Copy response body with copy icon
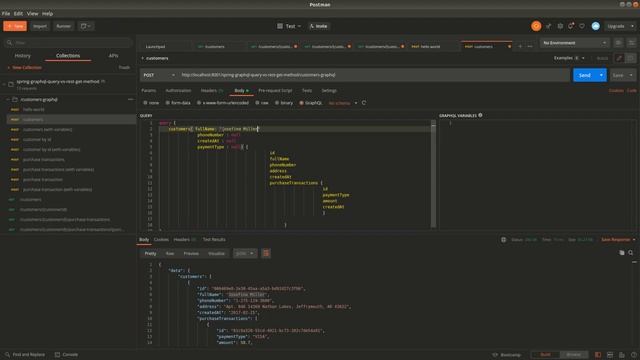The width and height of the screenshot is (640, 360). coord(622,253)
